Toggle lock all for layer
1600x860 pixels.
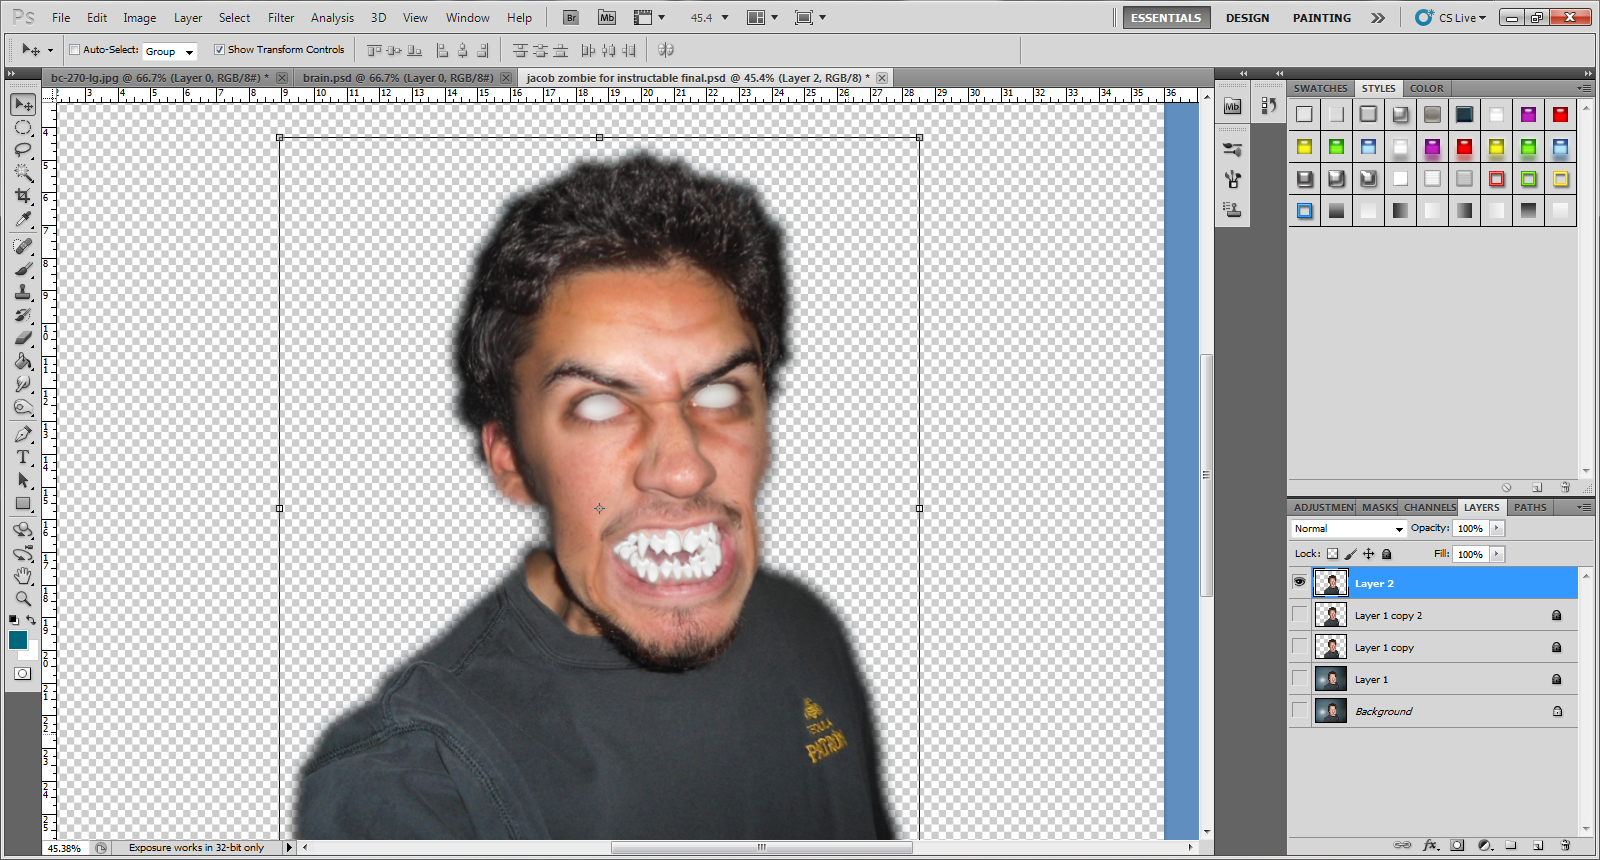1386,554
